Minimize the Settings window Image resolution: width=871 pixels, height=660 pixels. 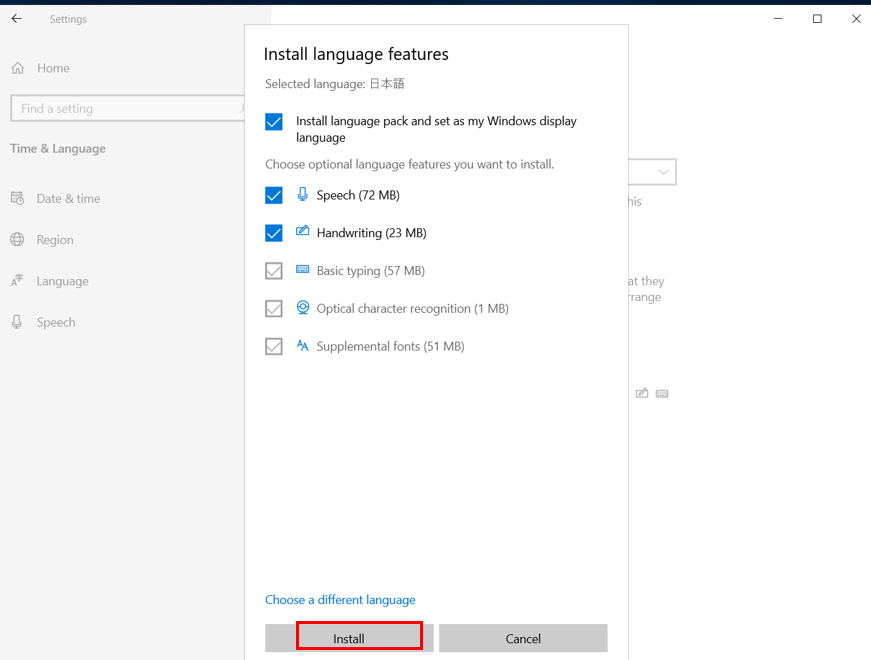point(778,19)
